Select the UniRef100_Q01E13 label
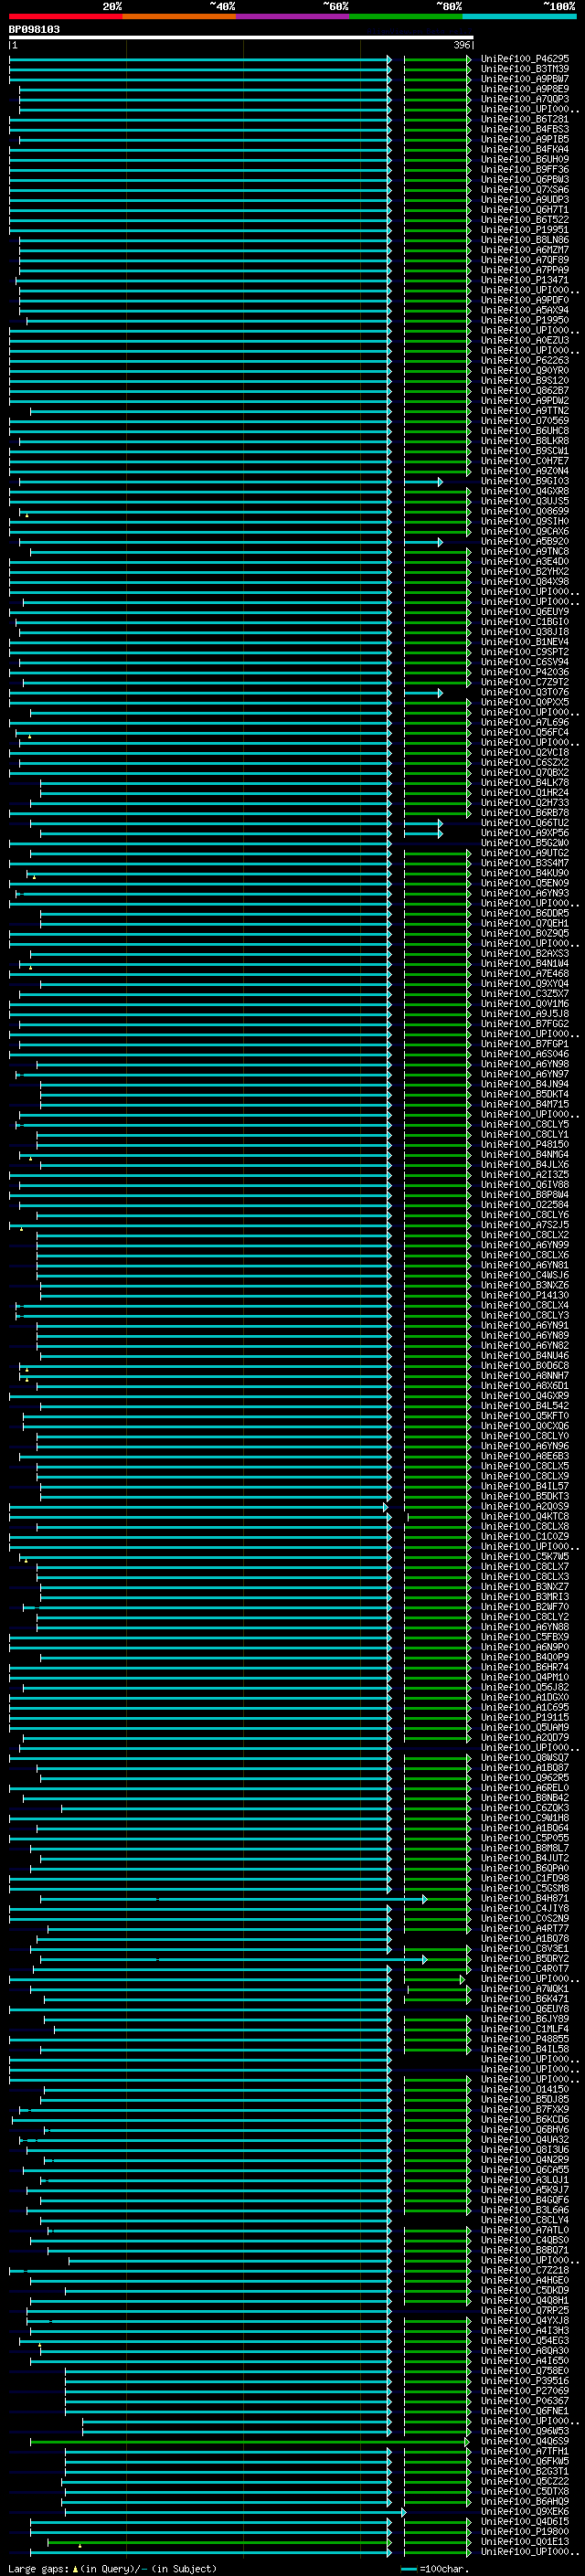This screenshot has height=2576, width=585. point(525,2541)
